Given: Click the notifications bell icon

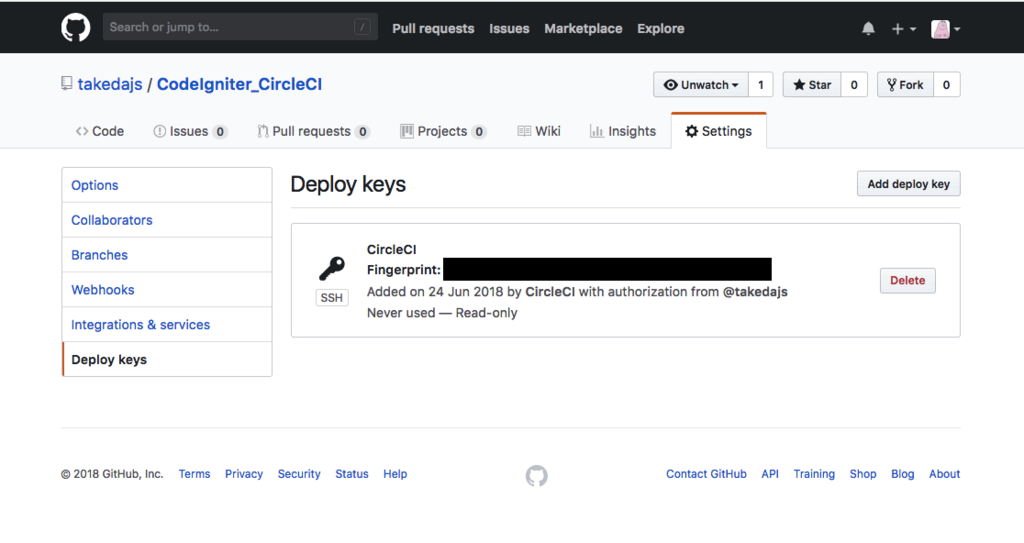Looking at the screenshot, I should 868,29.
